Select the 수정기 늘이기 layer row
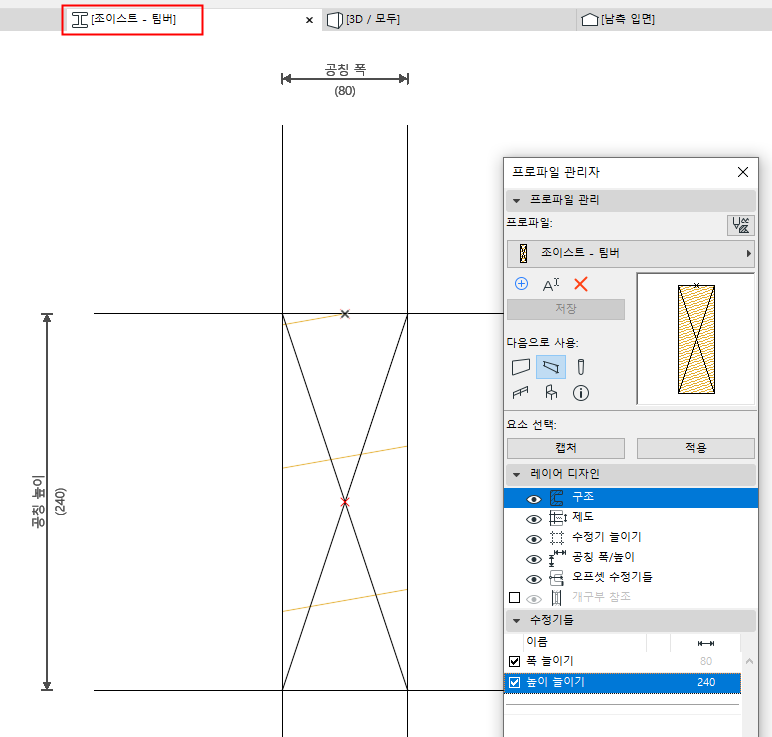The height and width of the screenshot is (737, 772). coord(631,537)
